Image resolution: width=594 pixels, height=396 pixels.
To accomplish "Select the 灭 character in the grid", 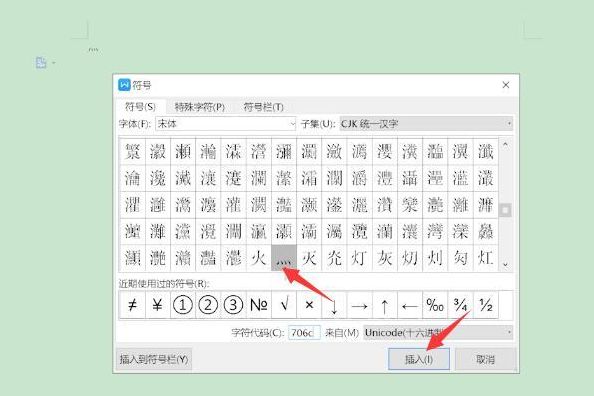I will pyautogui.click(x=309, y=258).
